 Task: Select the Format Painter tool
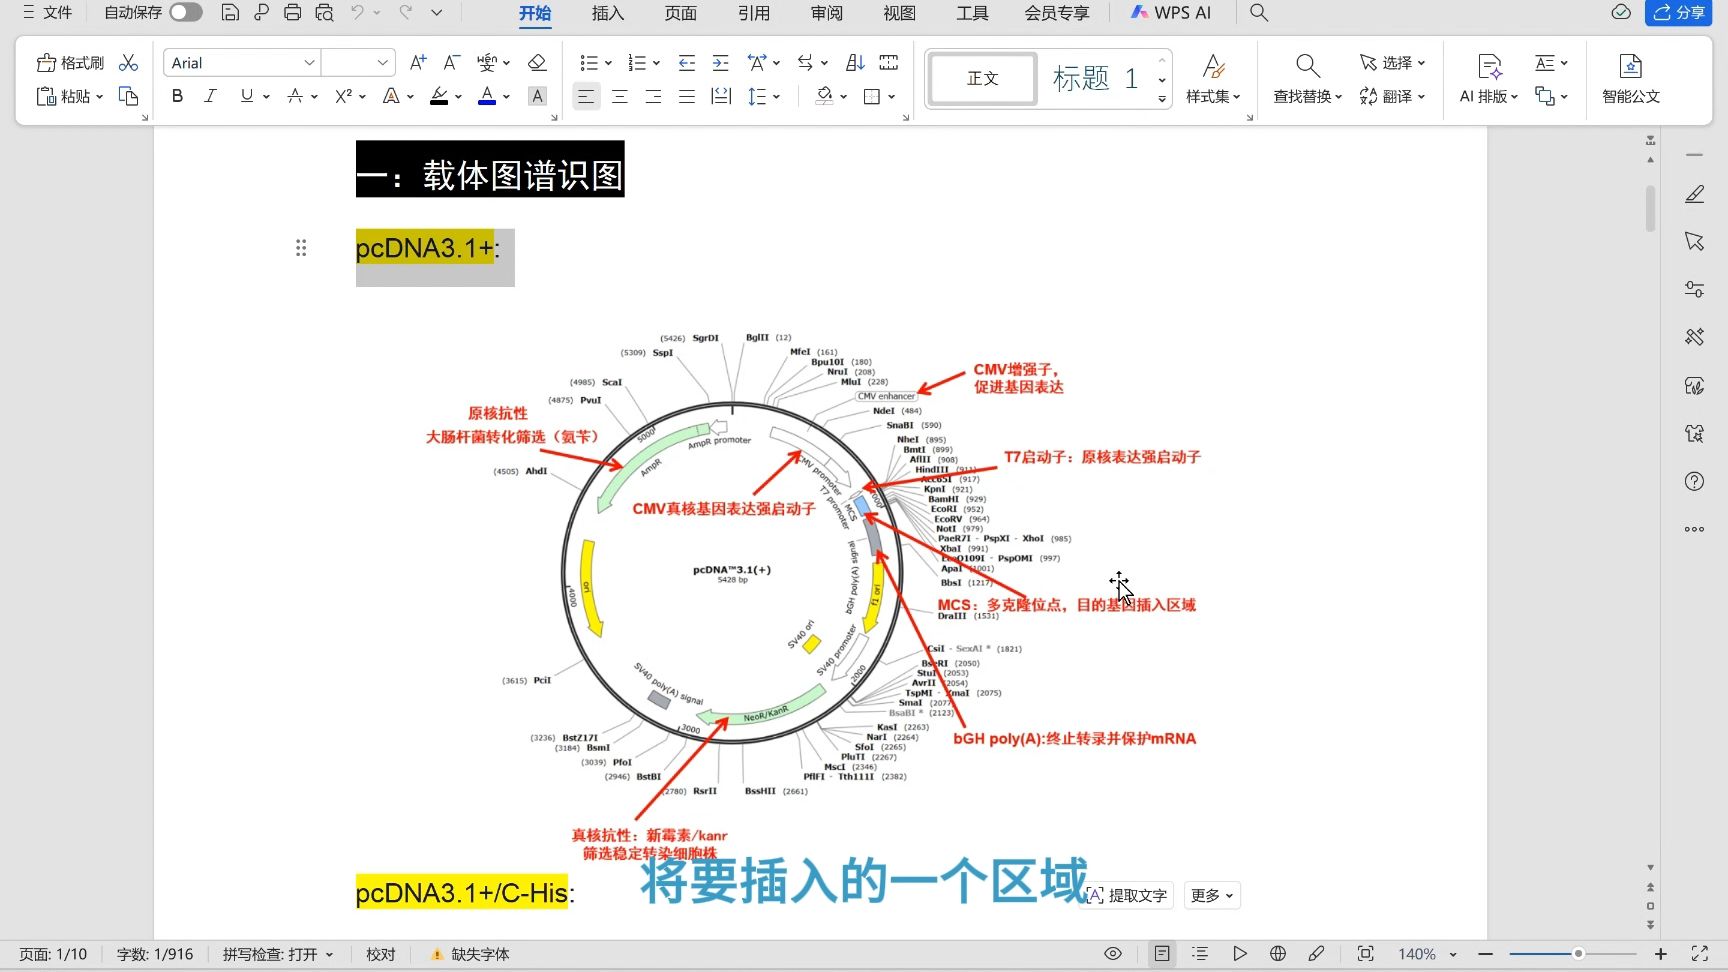click(68, 62)
